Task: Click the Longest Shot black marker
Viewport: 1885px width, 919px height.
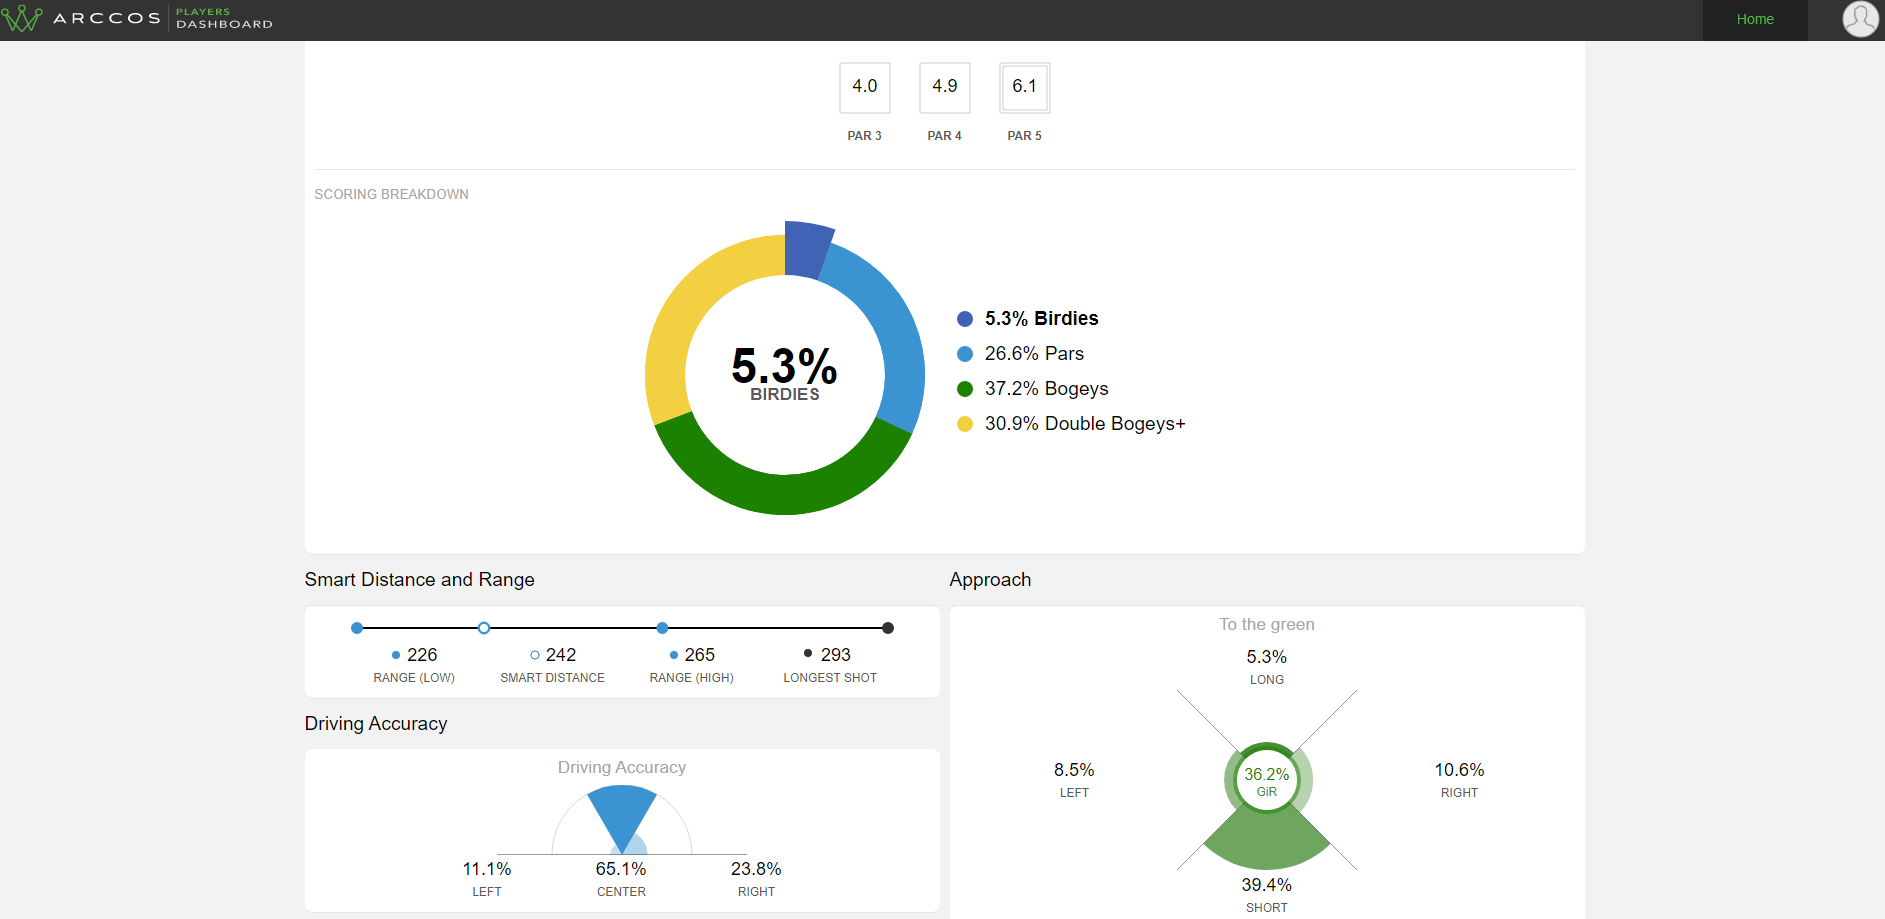Action: [x=888, y=628]
